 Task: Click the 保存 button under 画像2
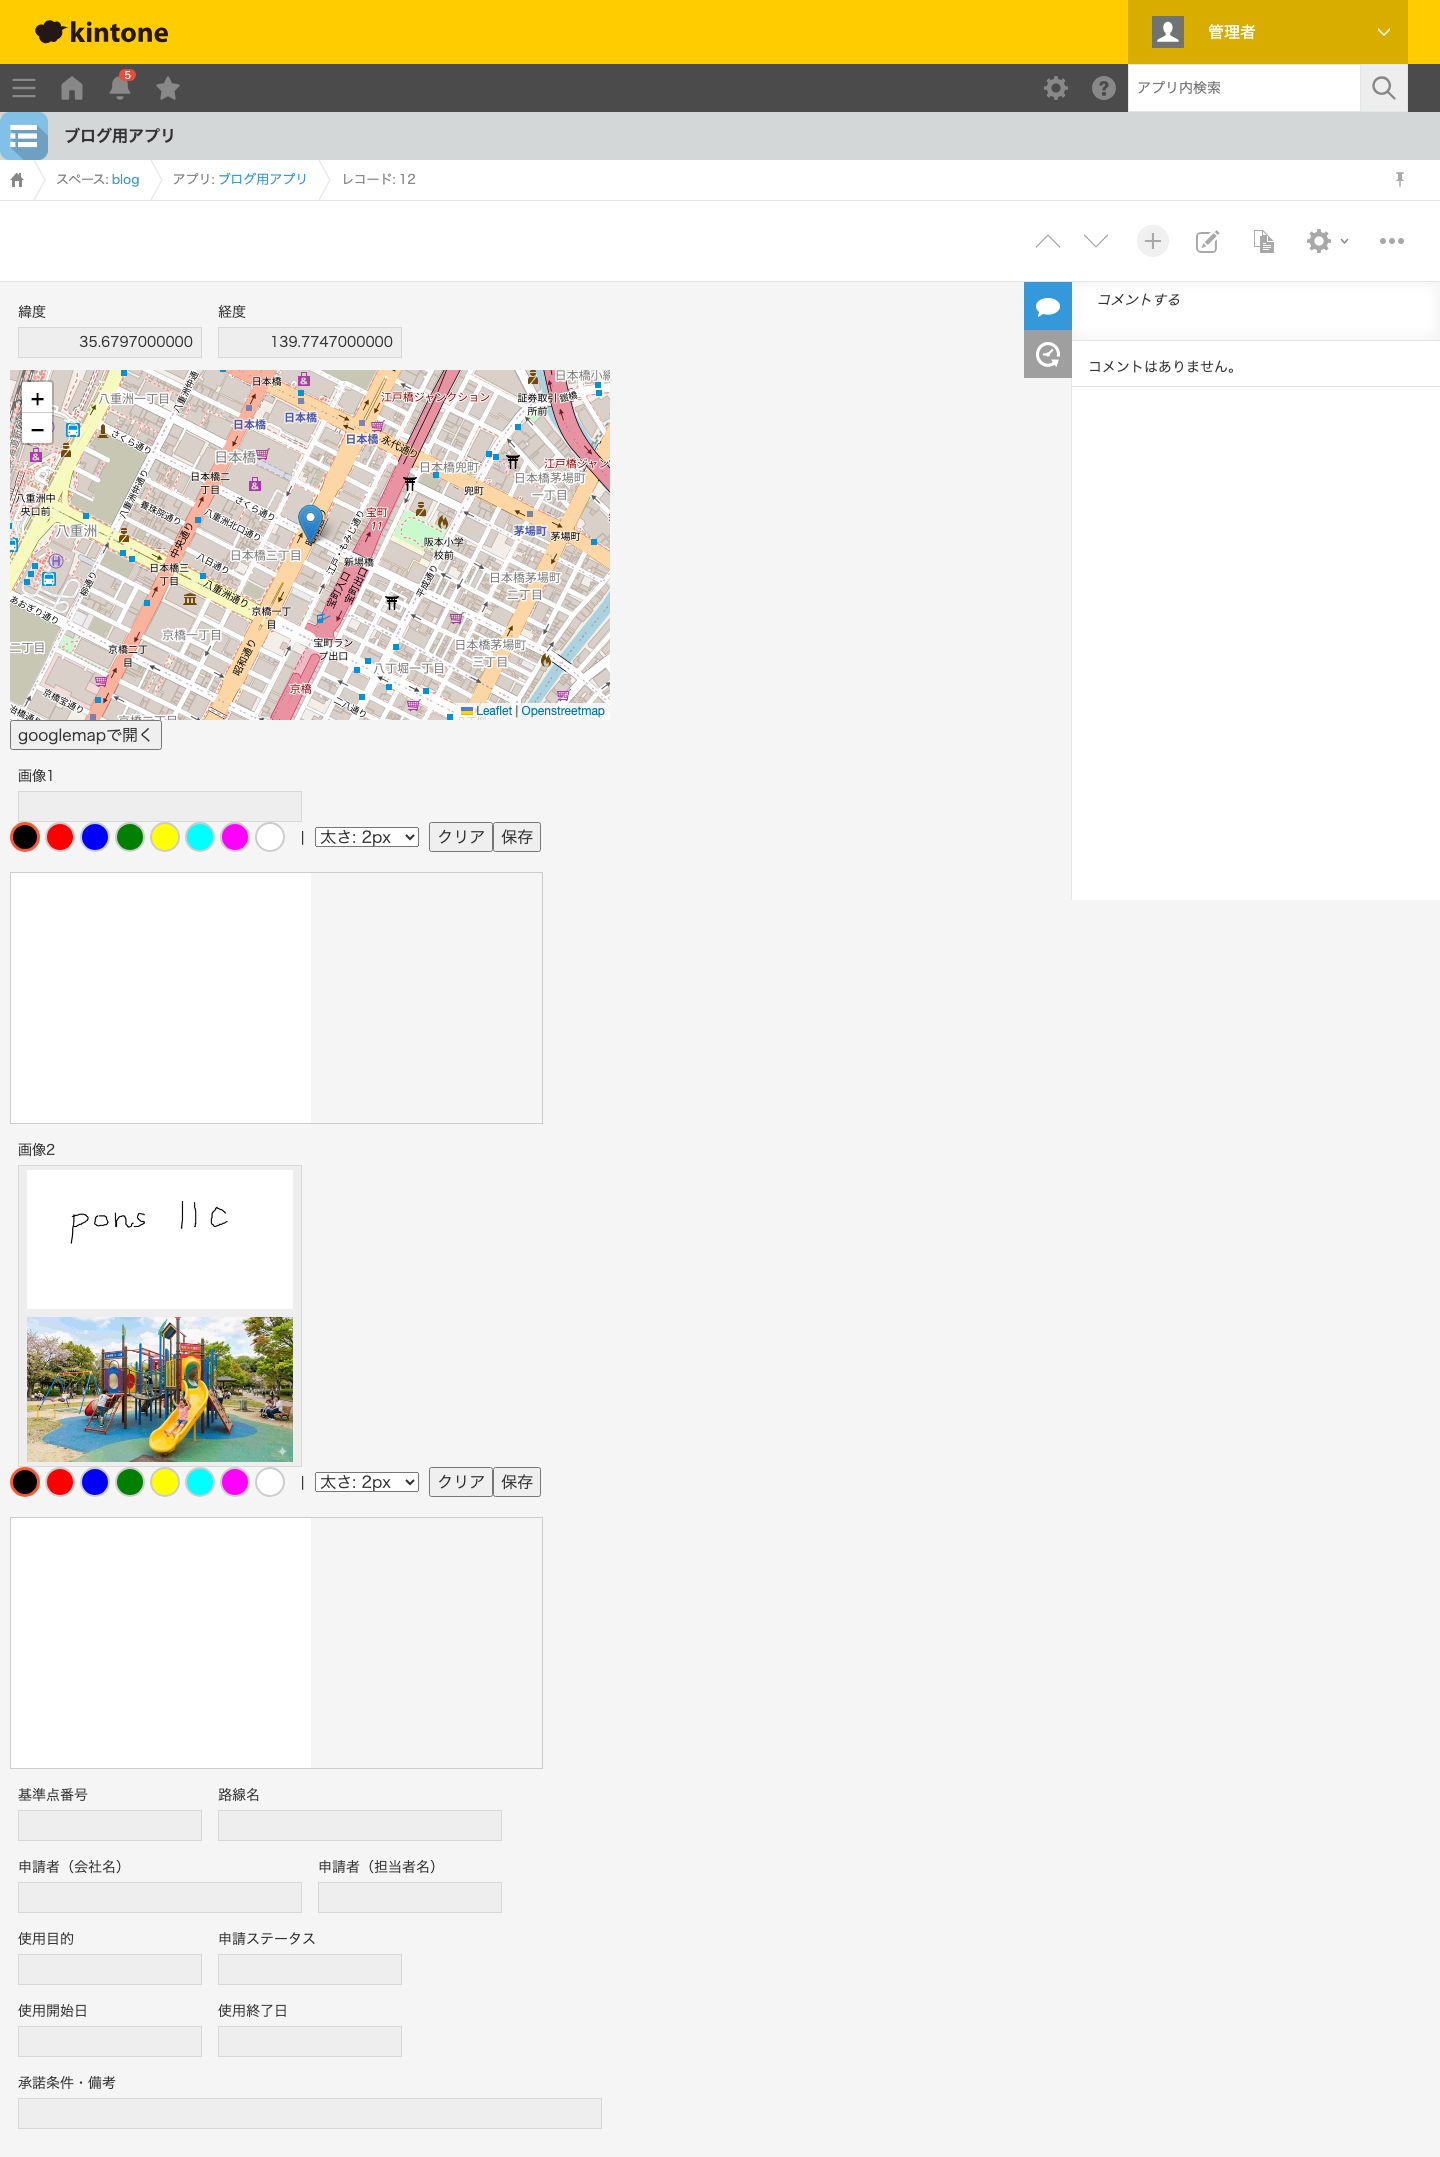point(517,1482)
